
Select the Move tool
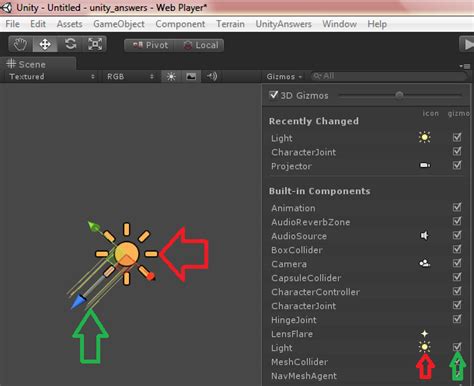(x=45, y=44)
